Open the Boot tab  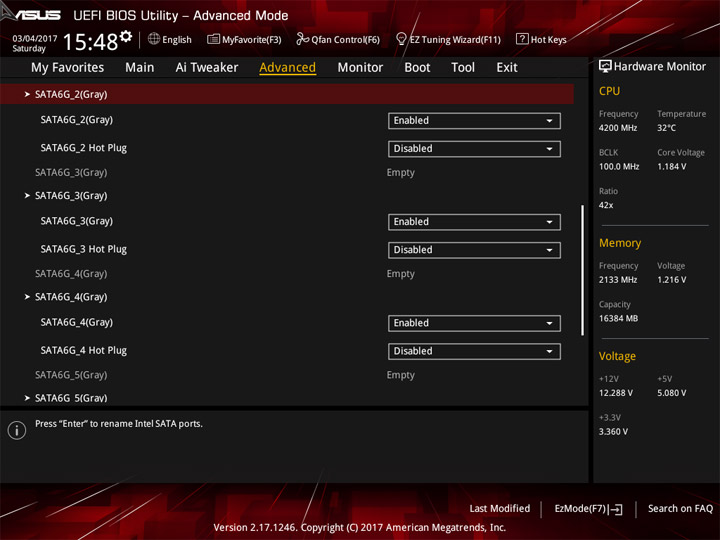click(x=417, y=68)
